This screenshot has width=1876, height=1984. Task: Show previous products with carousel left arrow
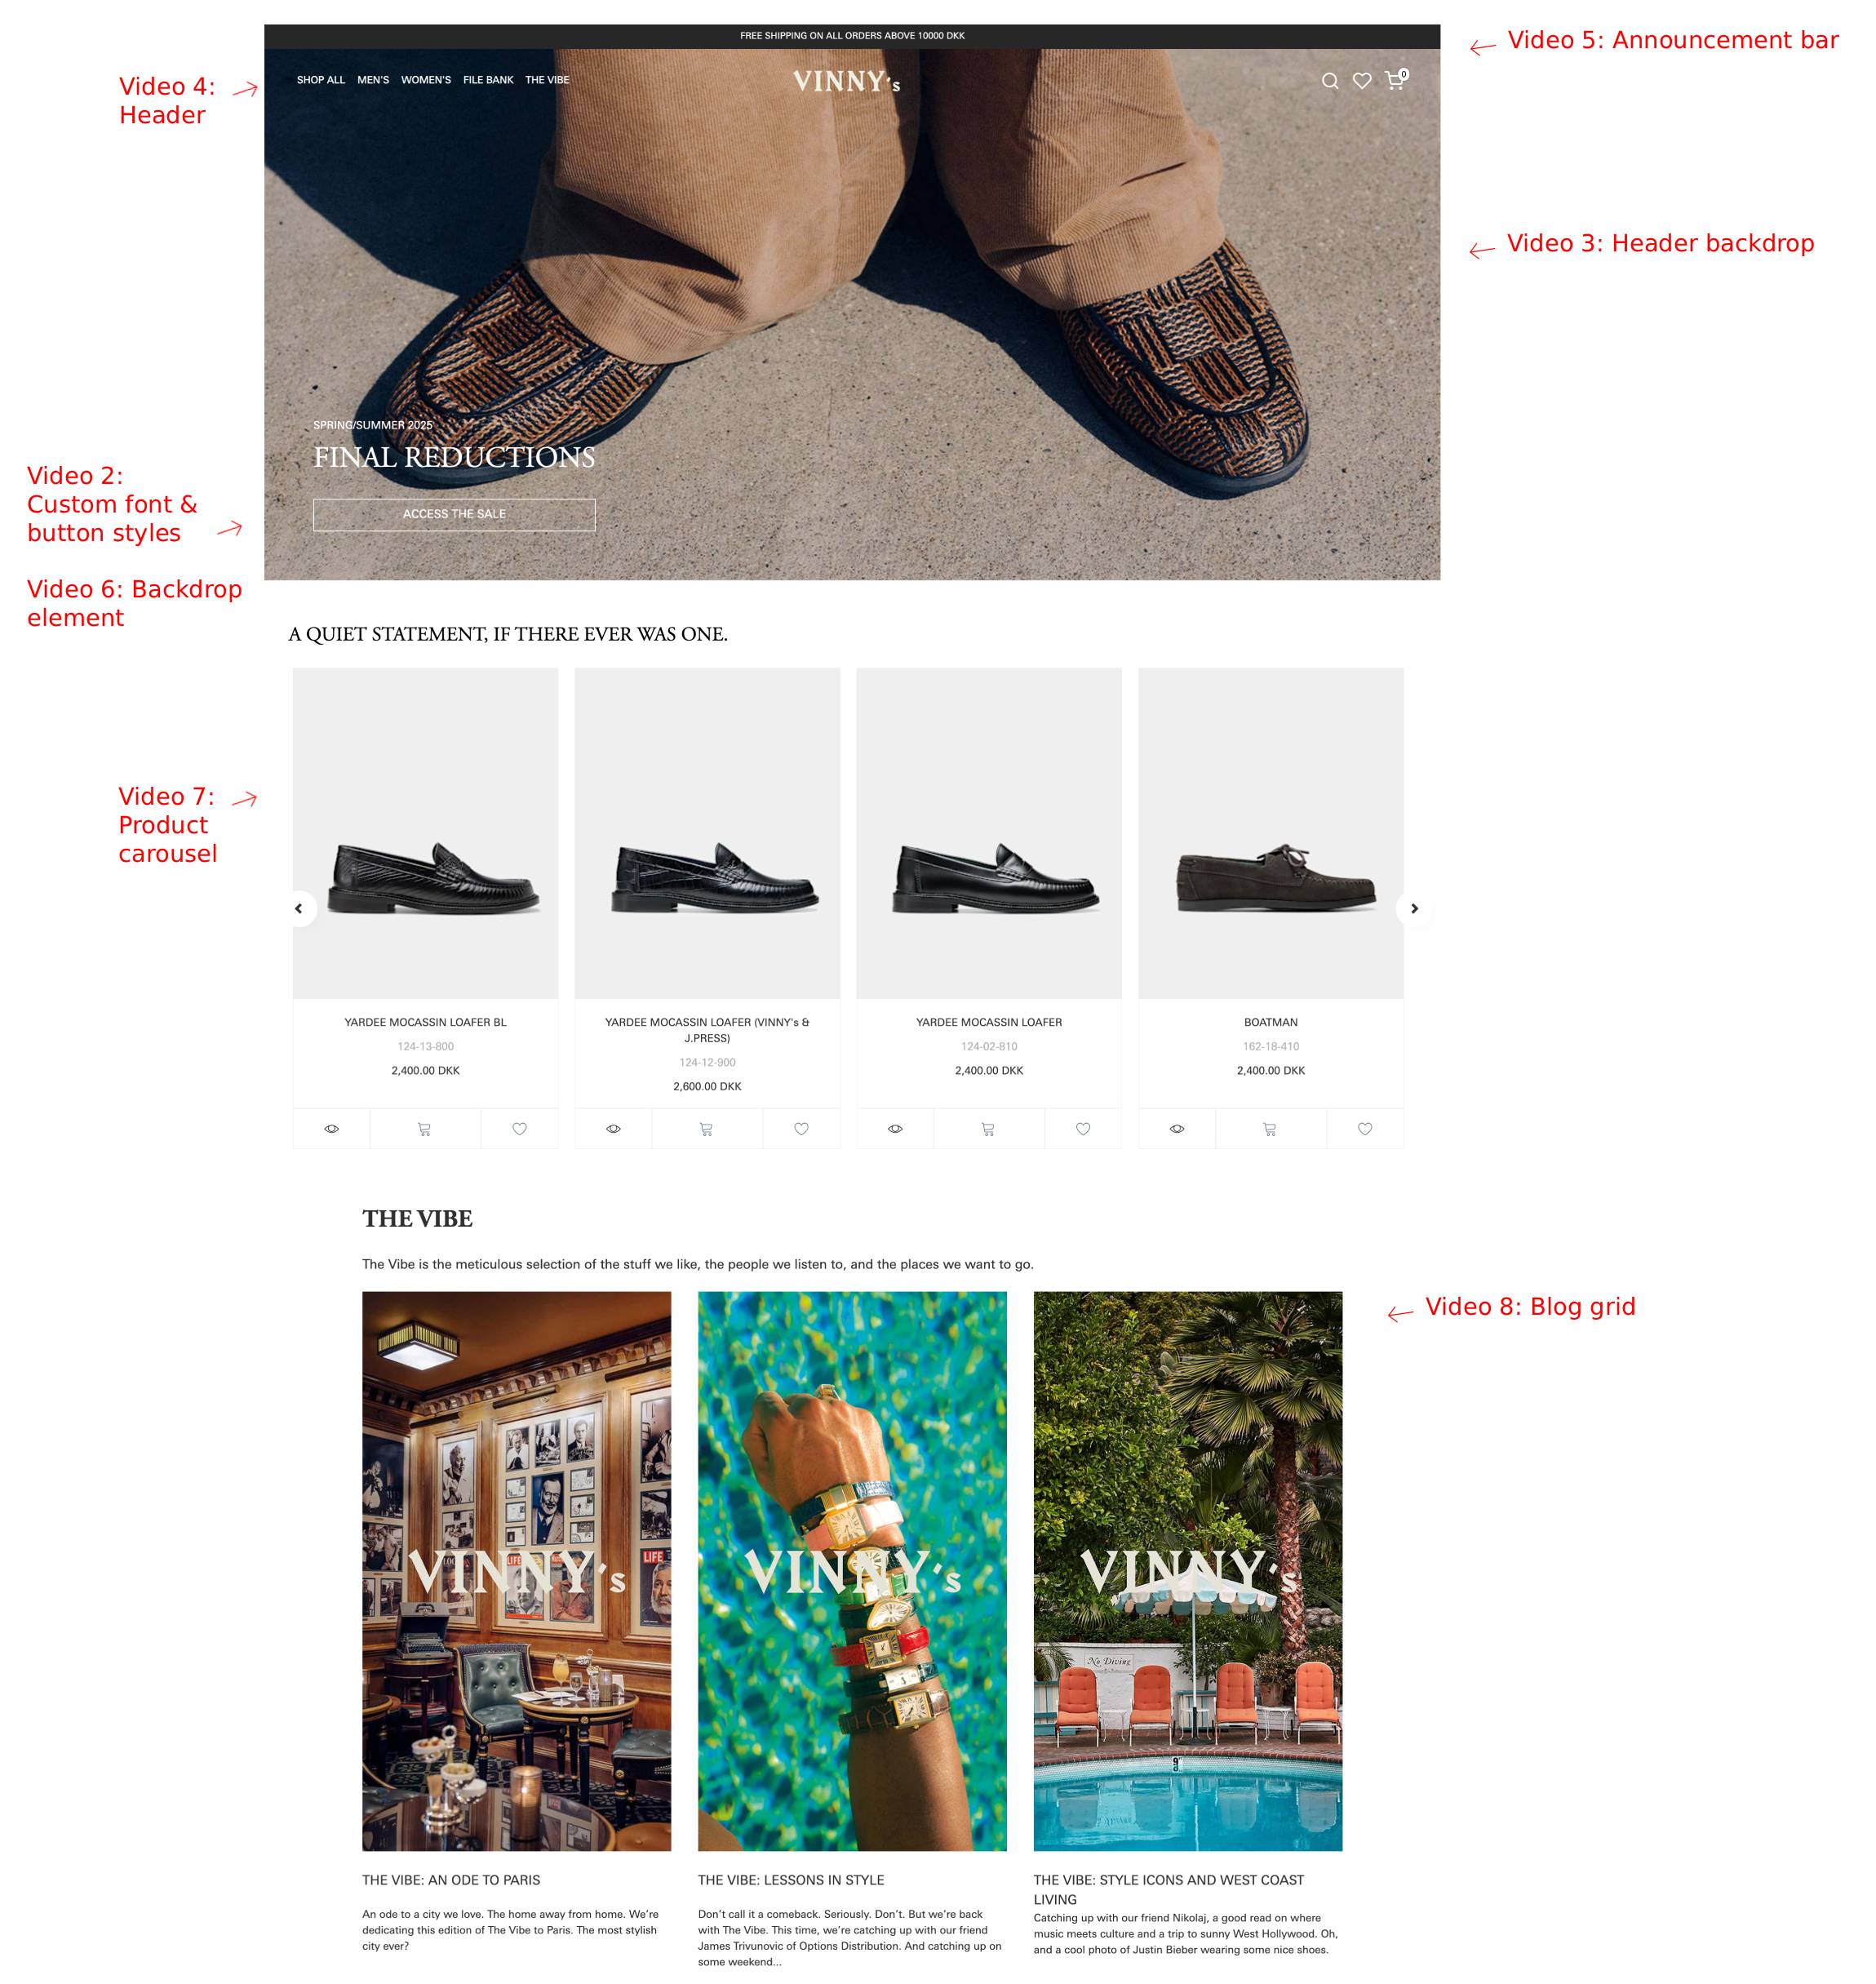299,908
